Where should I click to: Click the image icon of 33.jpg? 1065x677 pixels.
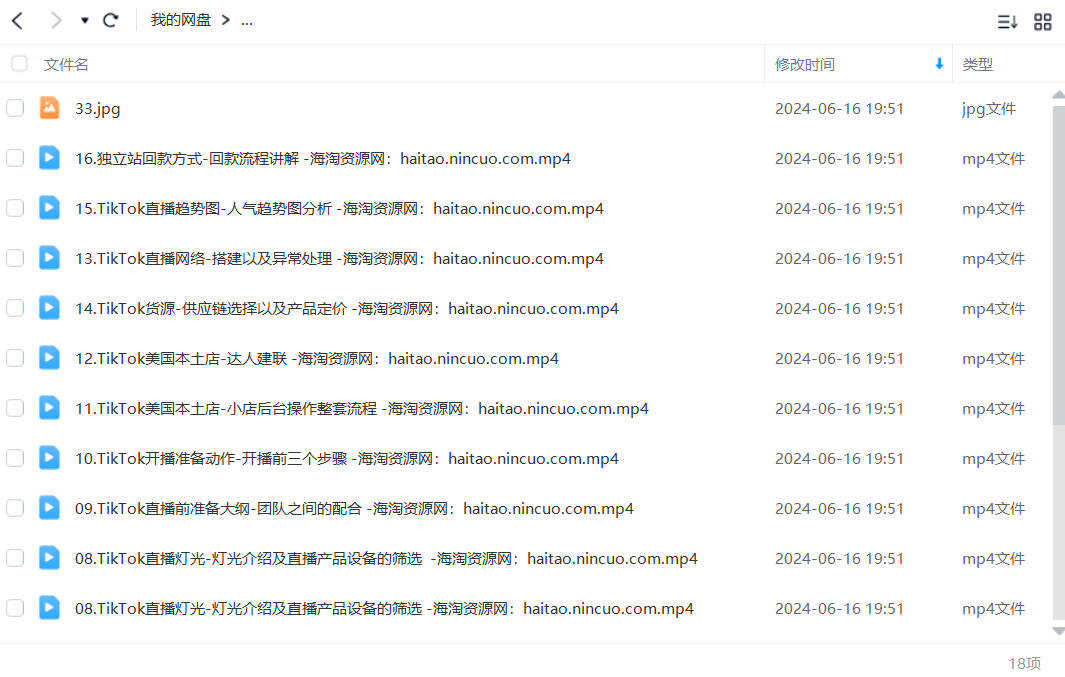(49, 107)
